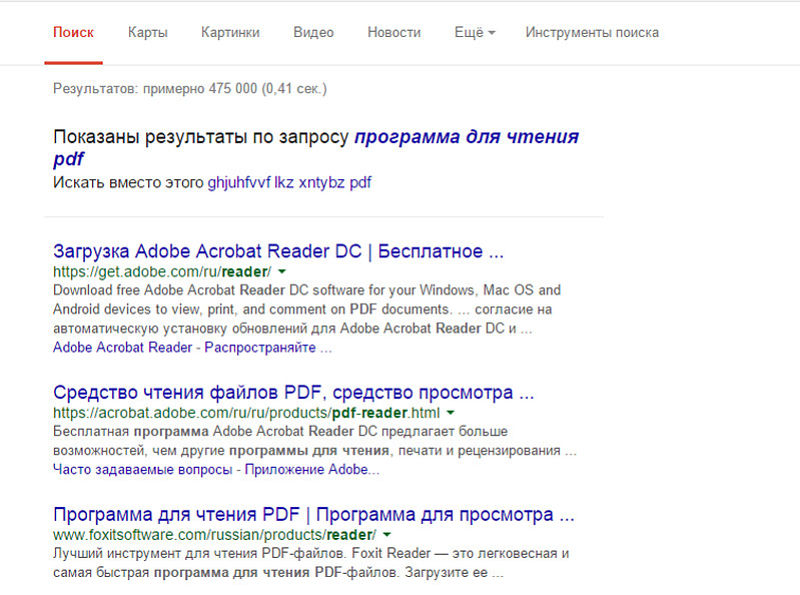
Task: Switch to the Карты tab
Action: tap(148, 33)
